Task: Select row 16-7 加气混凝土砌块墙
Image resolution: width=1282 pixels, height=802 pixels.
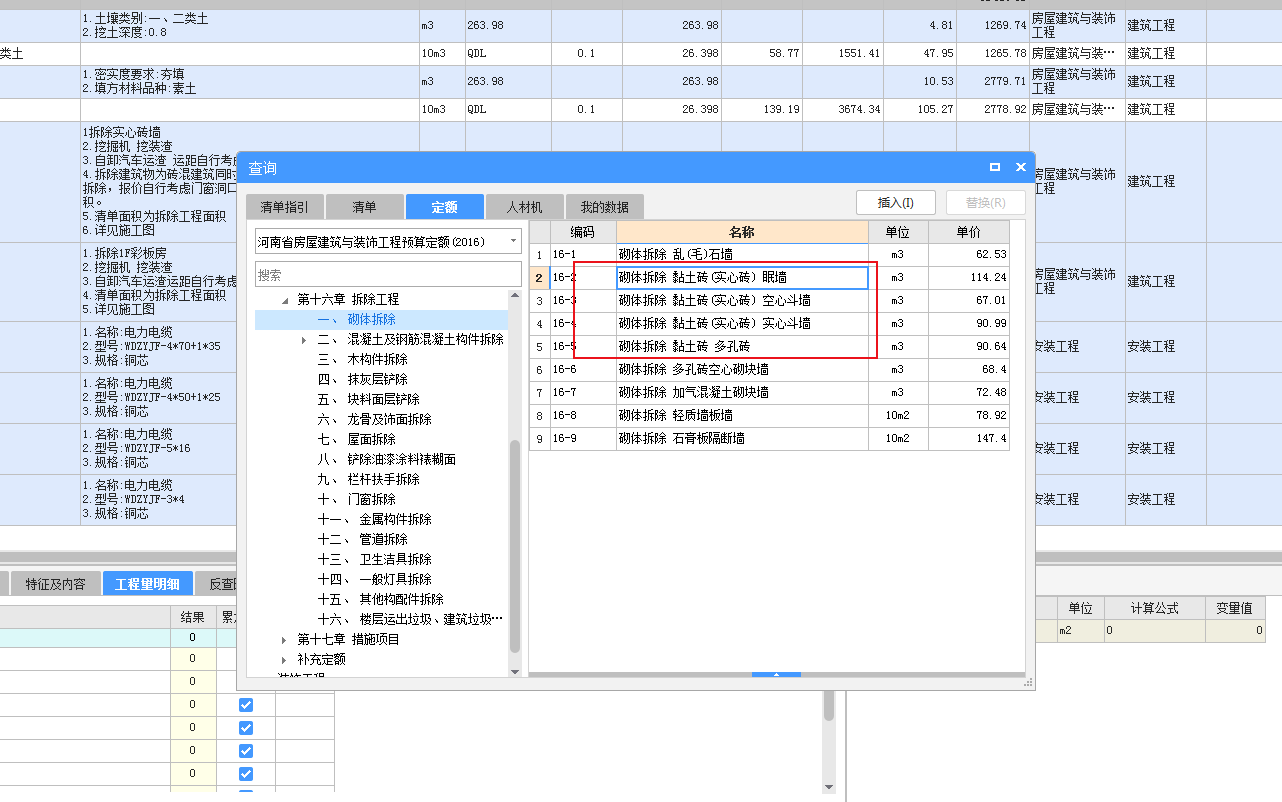Action: coord(769,392)
